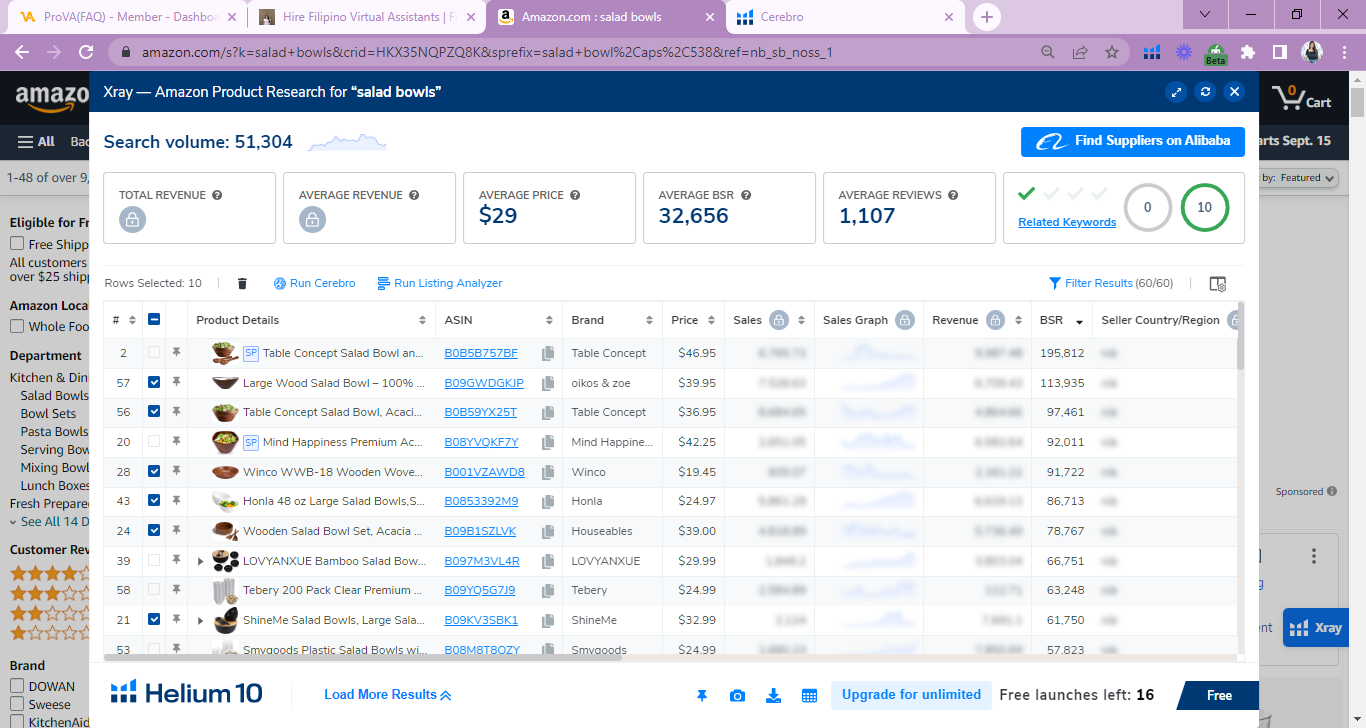Click the Amazon page vertical scrollbar
Screen dimensions: 1366x728
tap(1357, 105)
